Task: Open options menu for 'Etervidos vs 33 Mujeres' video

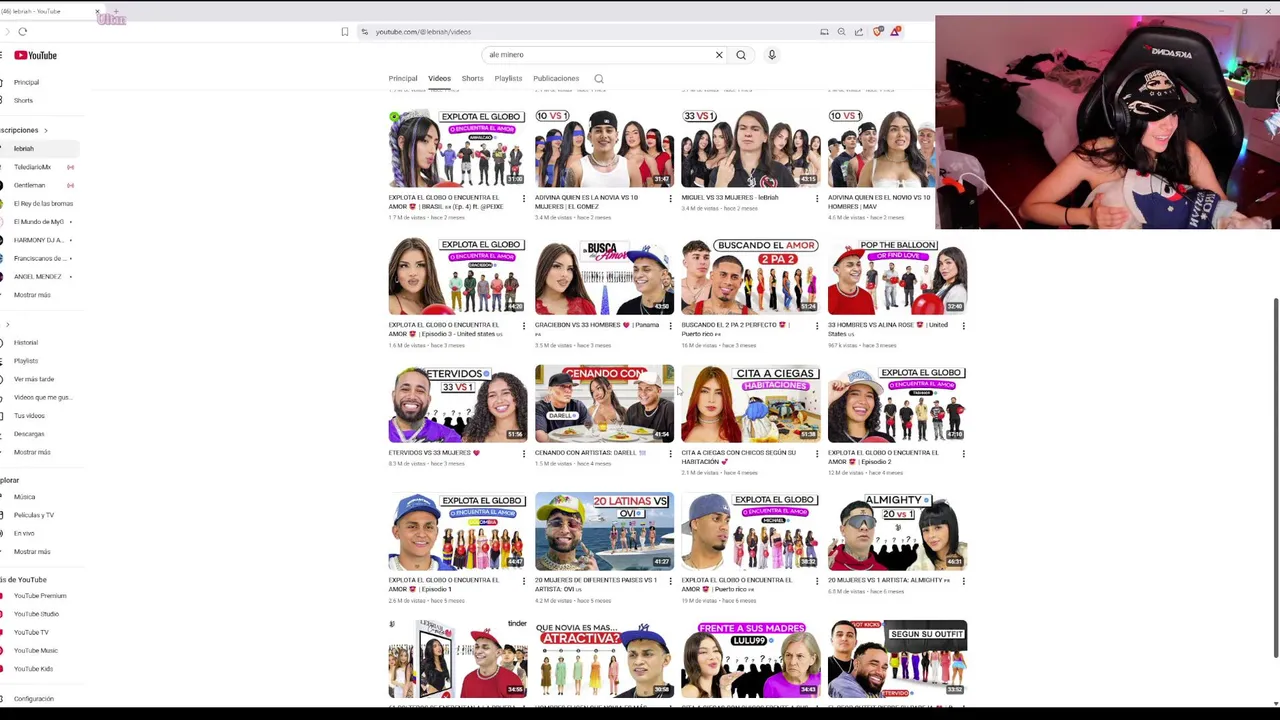Action: 524,454
